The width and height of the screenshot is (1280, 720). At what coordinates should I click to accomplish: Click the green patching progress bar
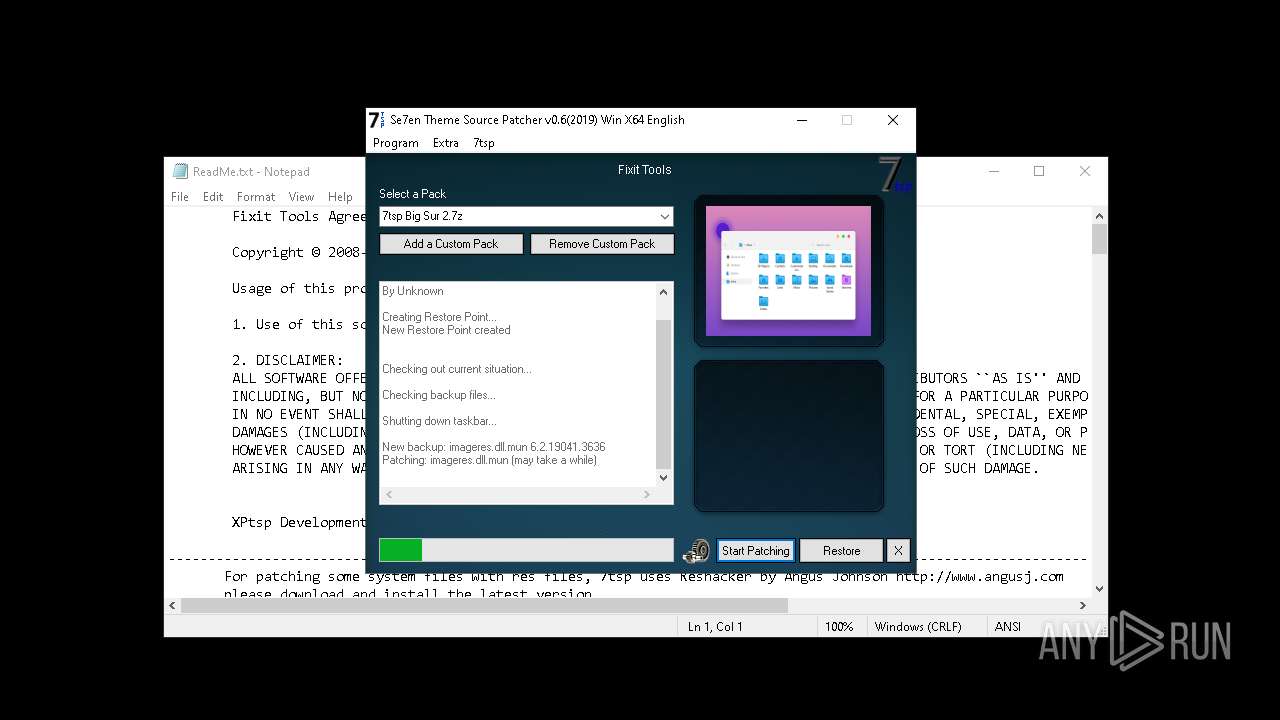click(x=526, y=550)
